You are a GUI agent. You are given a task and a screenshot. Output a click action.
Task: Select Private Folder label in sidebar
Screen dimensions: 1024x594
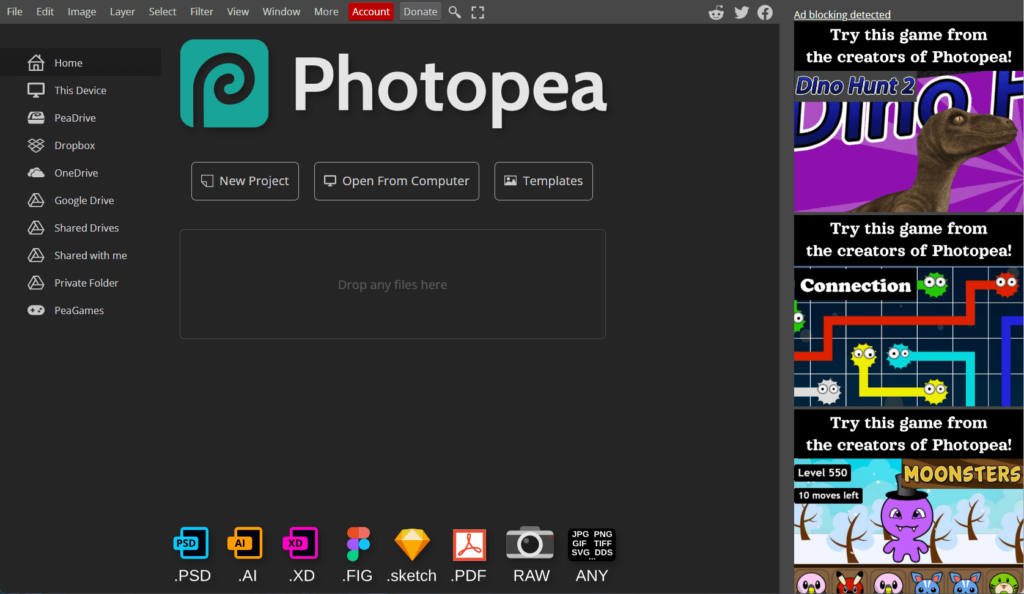(x=86, y=282)
